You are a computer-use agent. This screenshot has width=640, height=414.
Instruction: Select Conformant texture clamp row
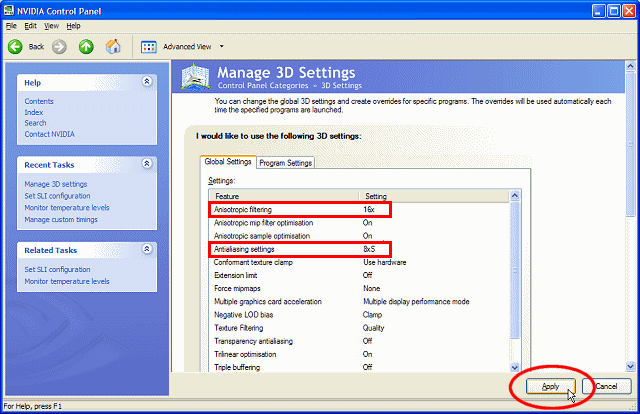coord(359,262)
